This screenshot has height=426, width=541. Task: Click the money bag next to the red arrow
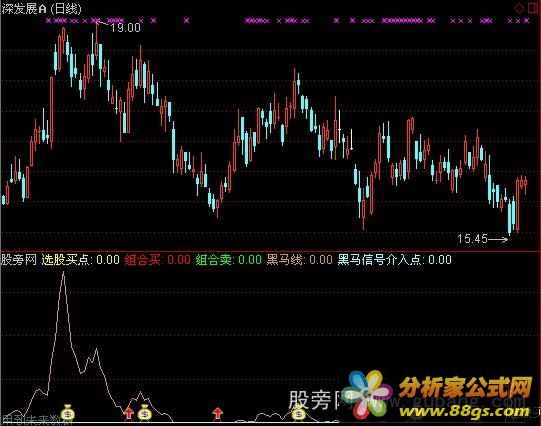[145, 413]
